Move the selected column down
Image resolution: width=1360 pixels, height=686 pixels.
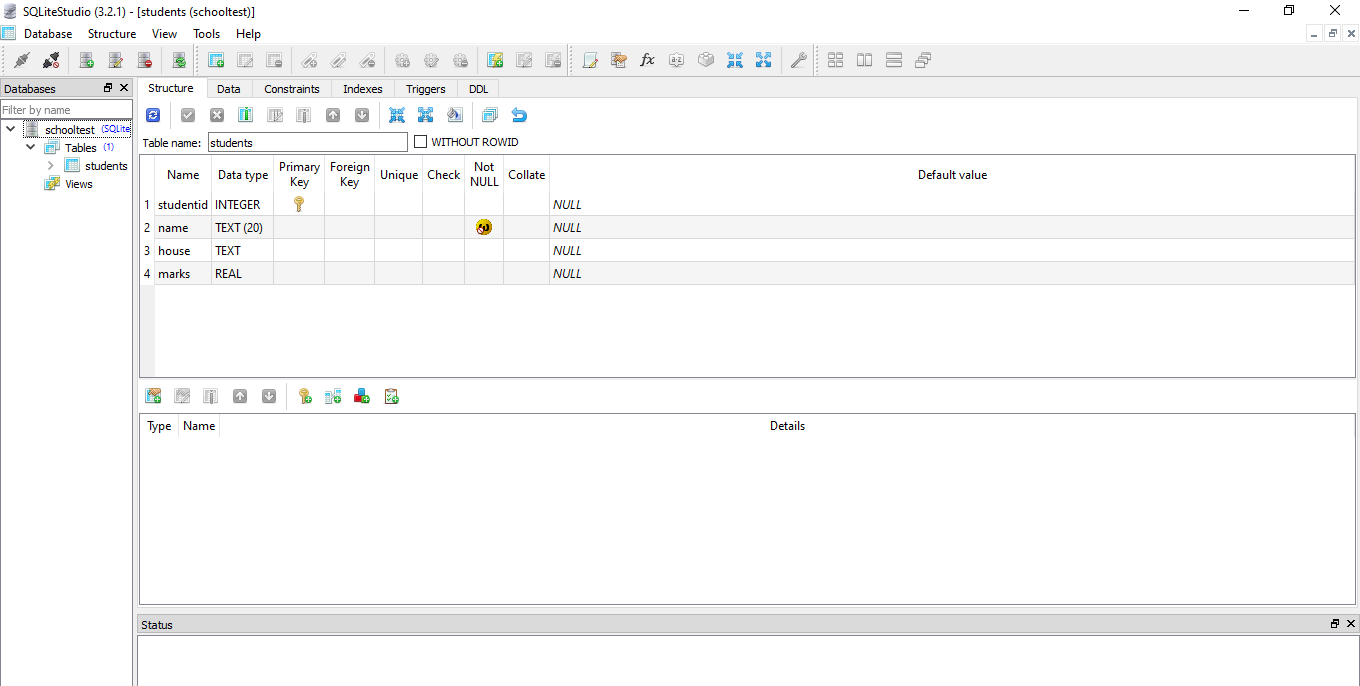(x=362, y=114)
